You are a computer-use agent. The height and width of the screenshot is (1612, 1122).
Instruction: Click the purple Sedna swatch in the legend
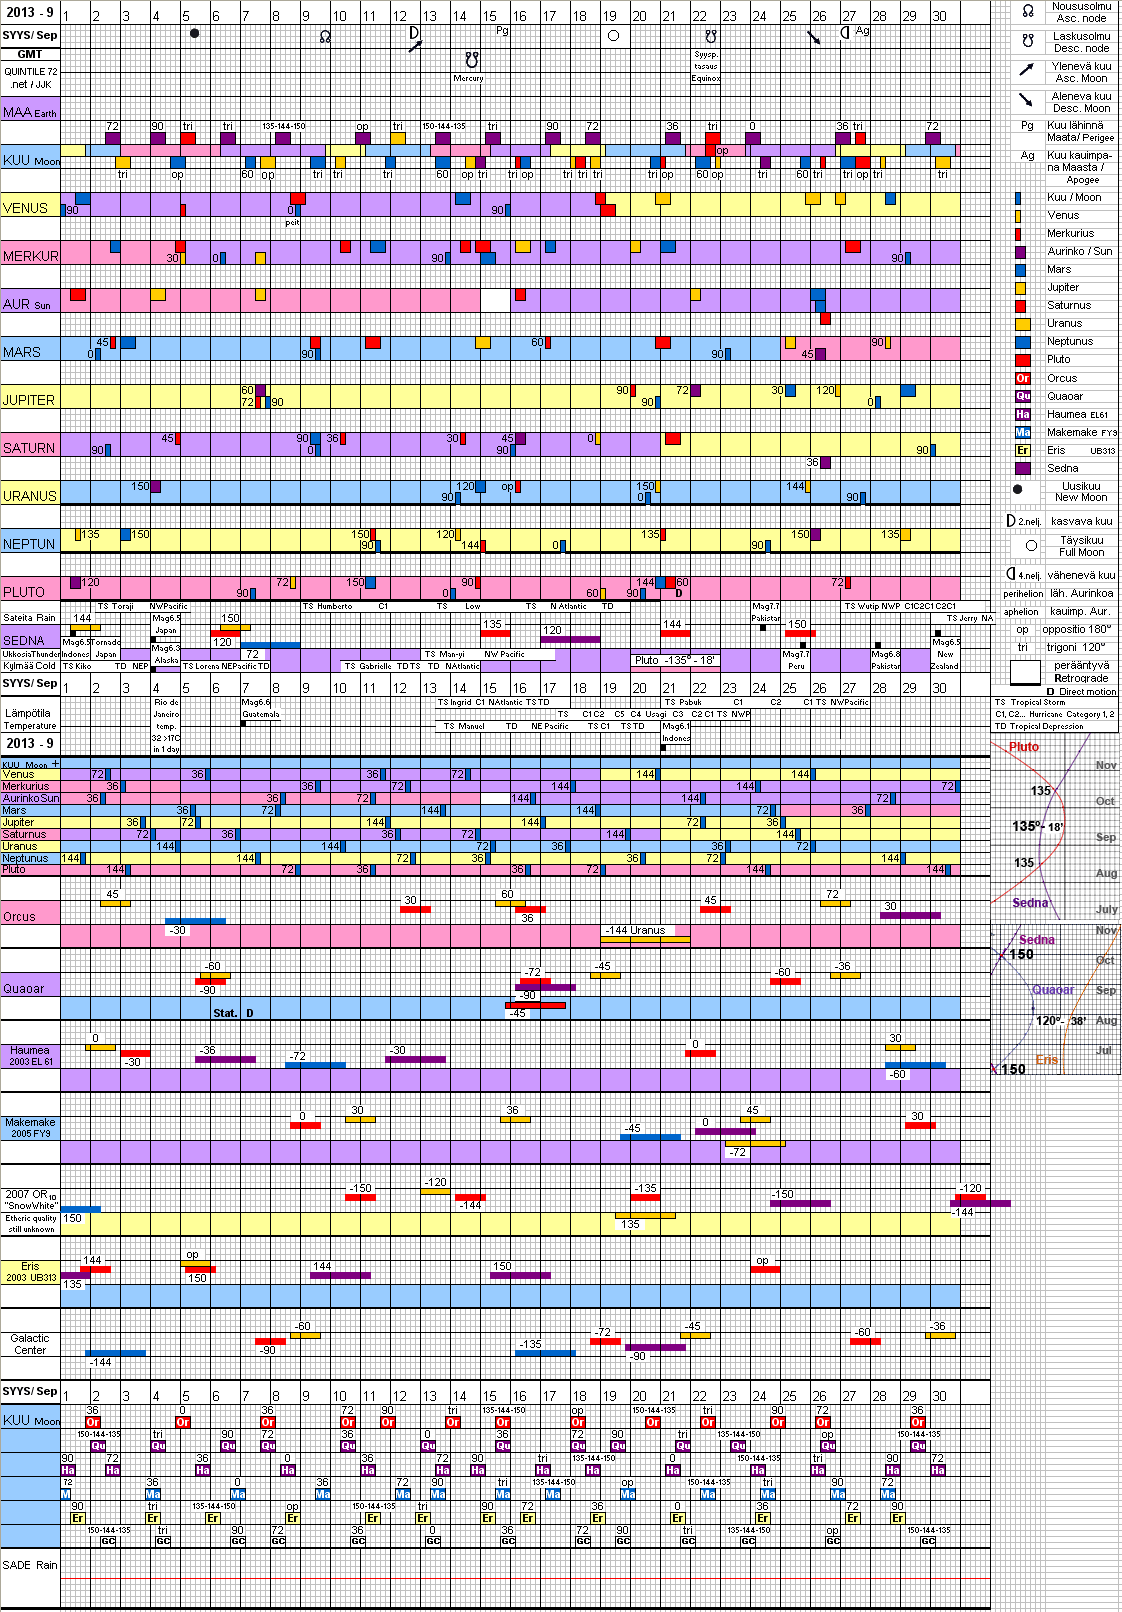click(x=1022, y=468)
